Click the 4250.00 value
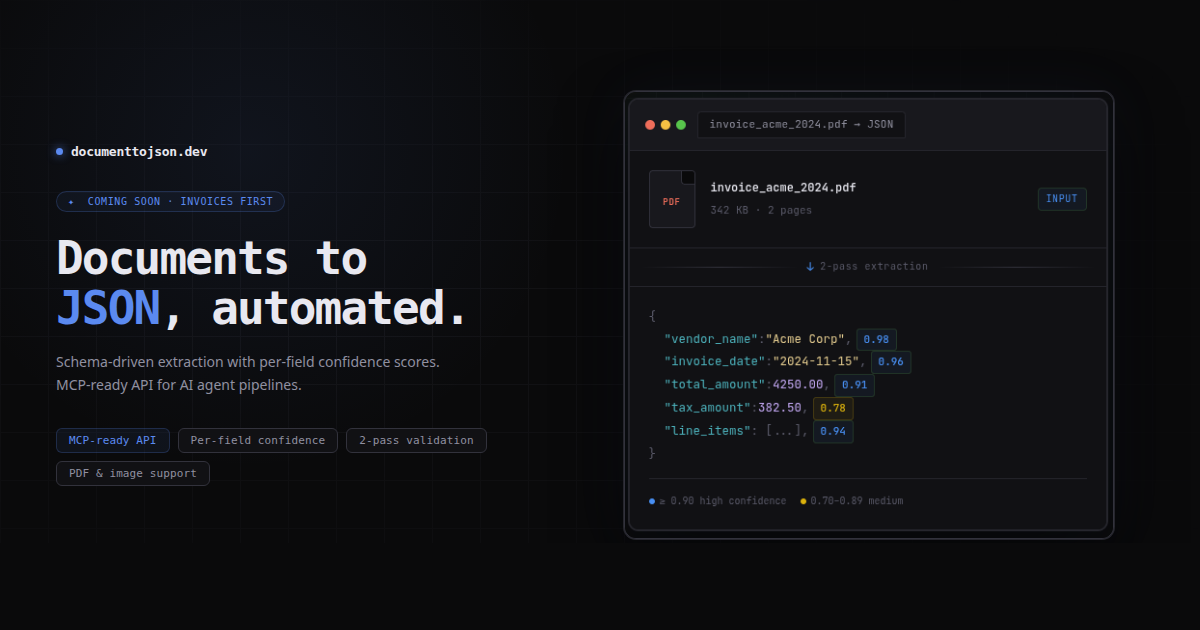This screenshot has height=630, width=1200. (798, 385)
